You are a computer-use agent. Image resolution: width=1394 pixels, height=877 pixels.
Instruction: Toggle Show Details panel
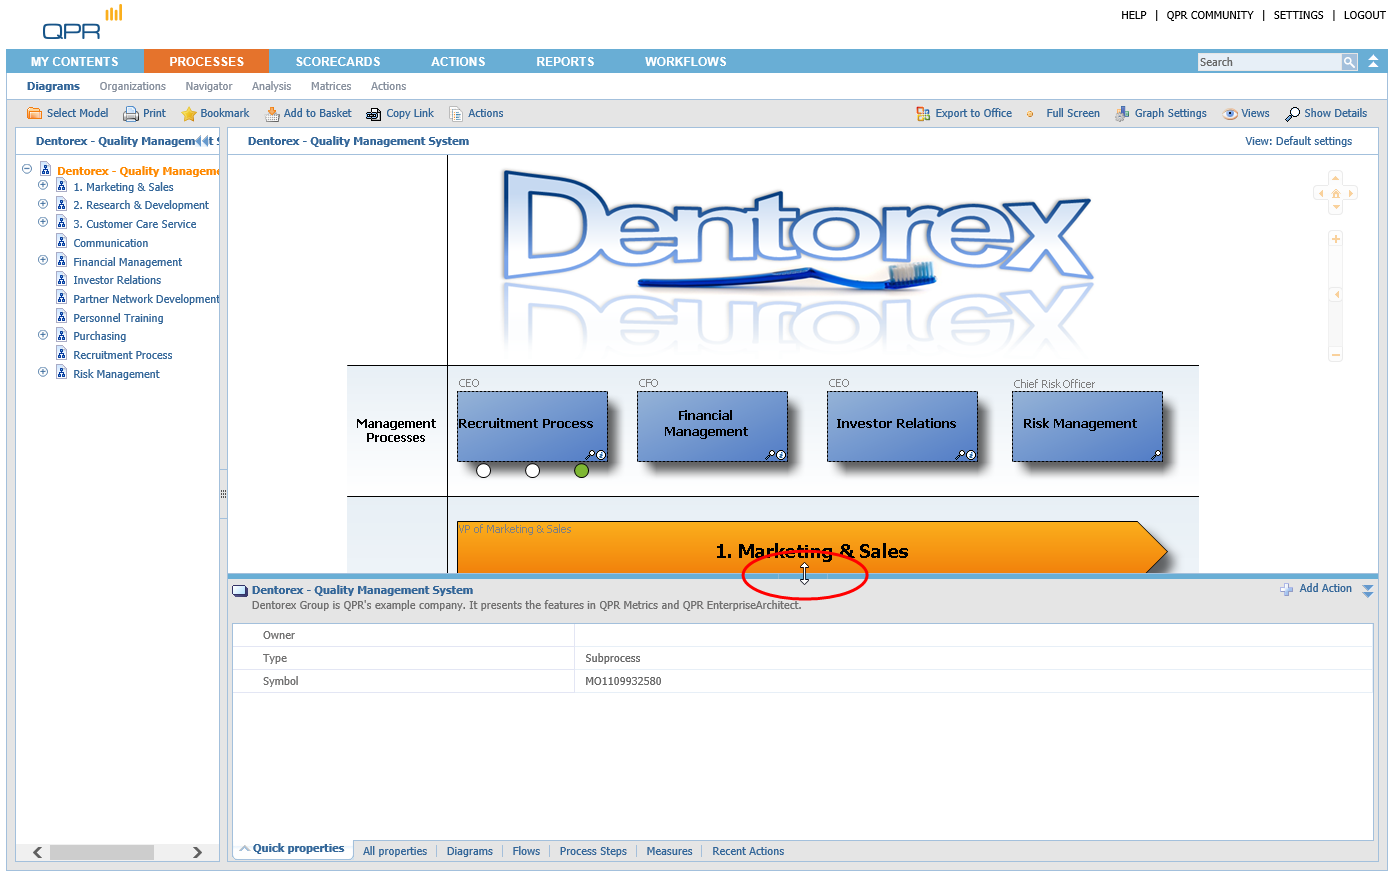point(1293,114)
